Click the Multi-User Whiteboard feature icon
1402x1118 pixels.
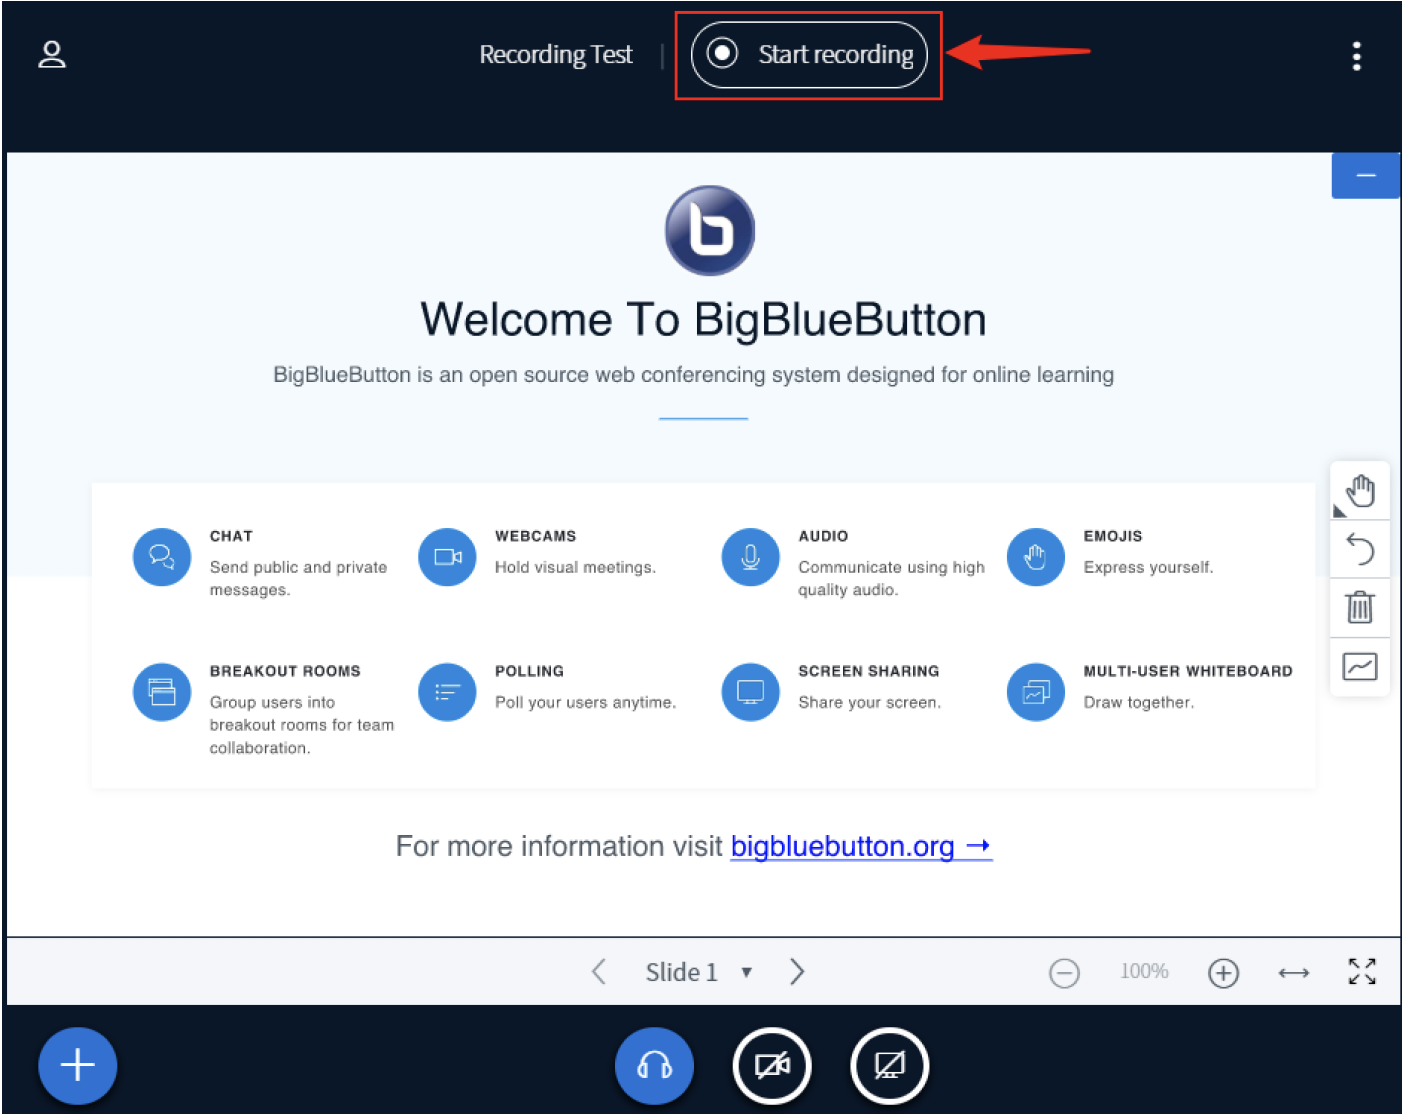tap(1036, 692)
